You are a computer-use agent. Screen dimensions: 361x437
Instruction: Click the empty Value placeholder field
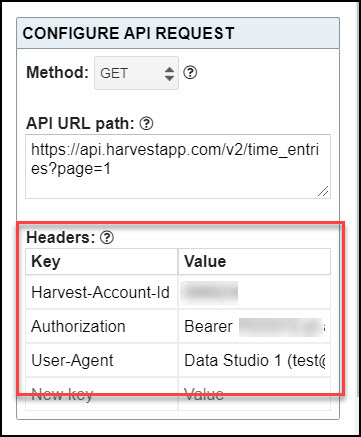click(254, 394)
